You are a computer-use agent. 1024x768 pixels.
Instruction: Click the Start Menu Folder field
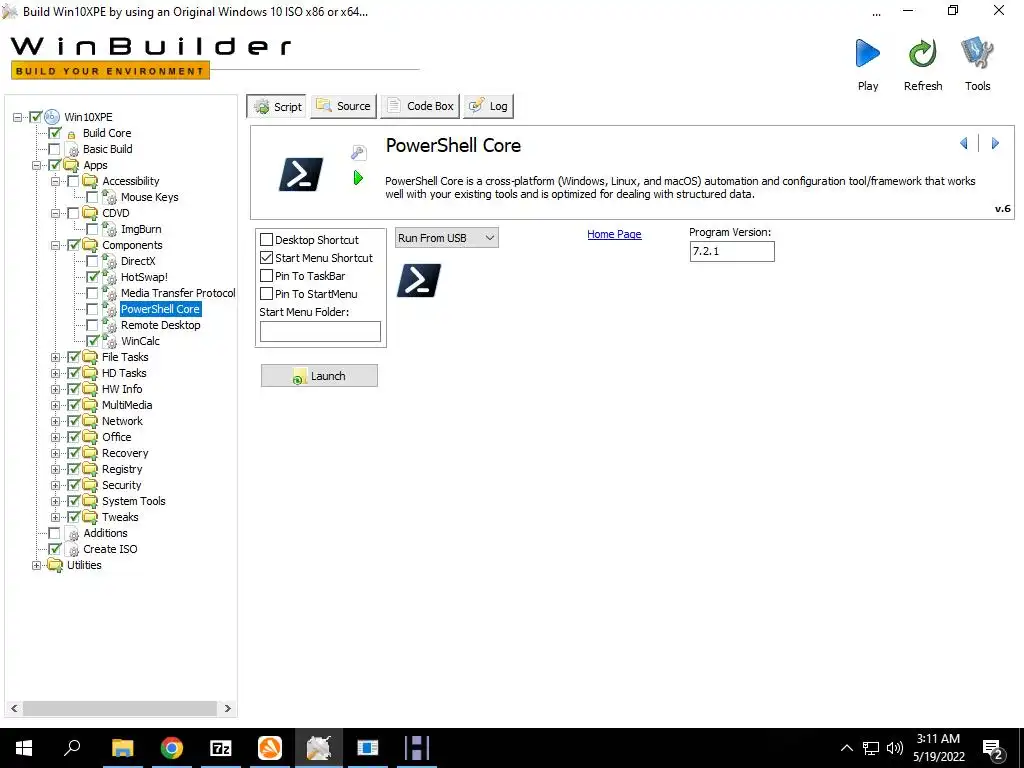pyautogui.click(x=320, y=331)
